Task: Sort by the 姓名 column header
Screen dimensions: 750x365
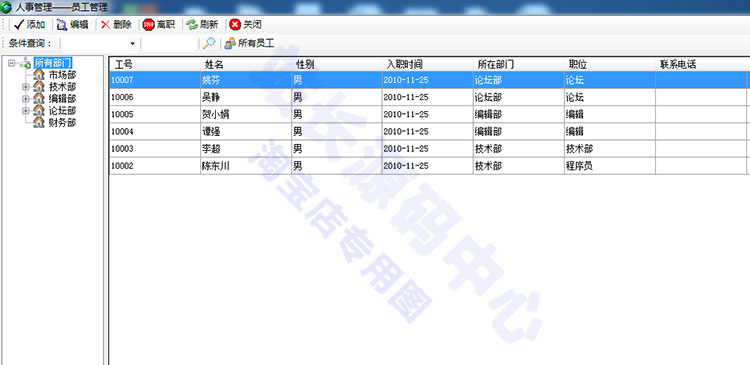Action: point(246,65)
